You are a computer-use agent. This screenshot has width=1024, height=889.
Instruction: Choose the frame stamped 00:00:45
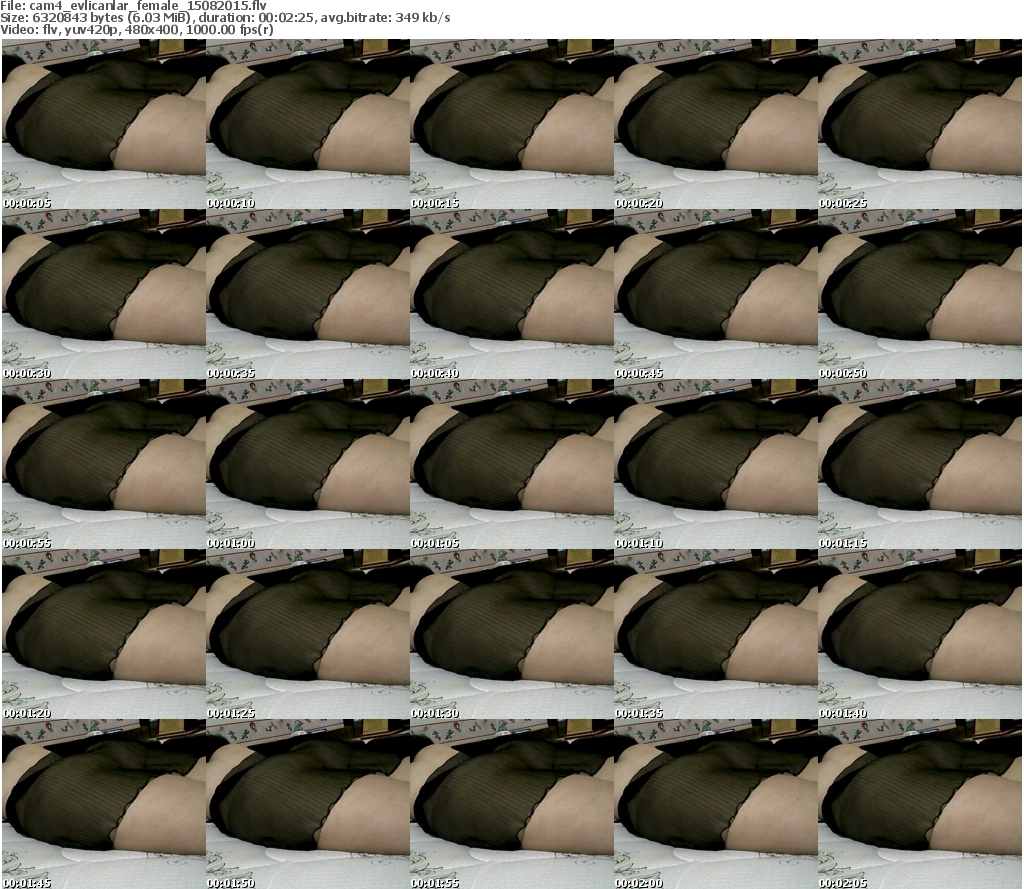(716, 294)
